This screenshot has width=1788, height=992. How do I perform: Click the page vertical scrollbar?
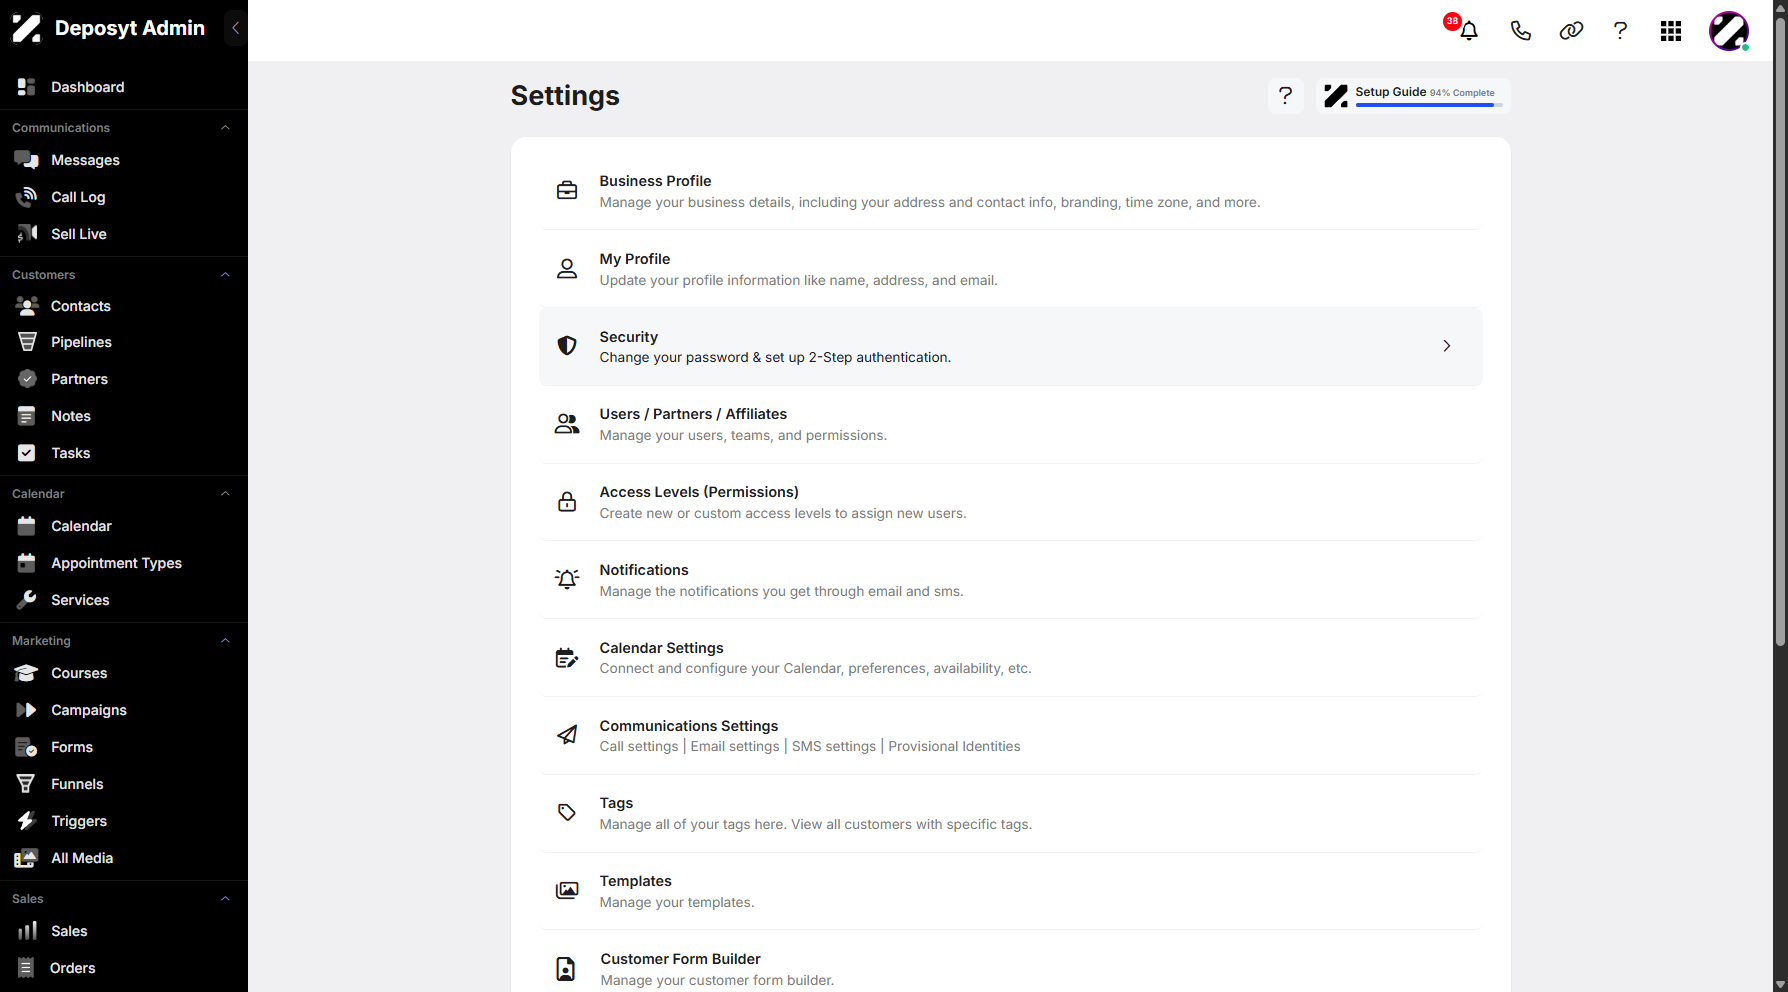click(1780, 330)
